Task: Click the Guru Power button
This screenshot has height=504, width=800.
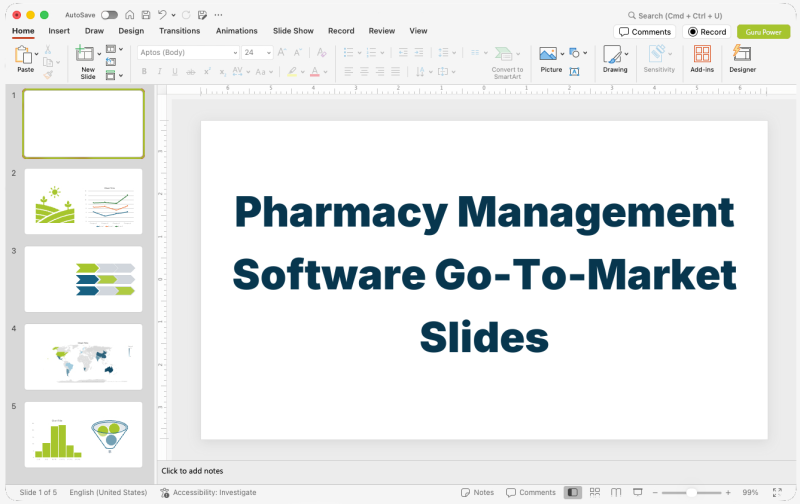Action: [x=764, y=32]
